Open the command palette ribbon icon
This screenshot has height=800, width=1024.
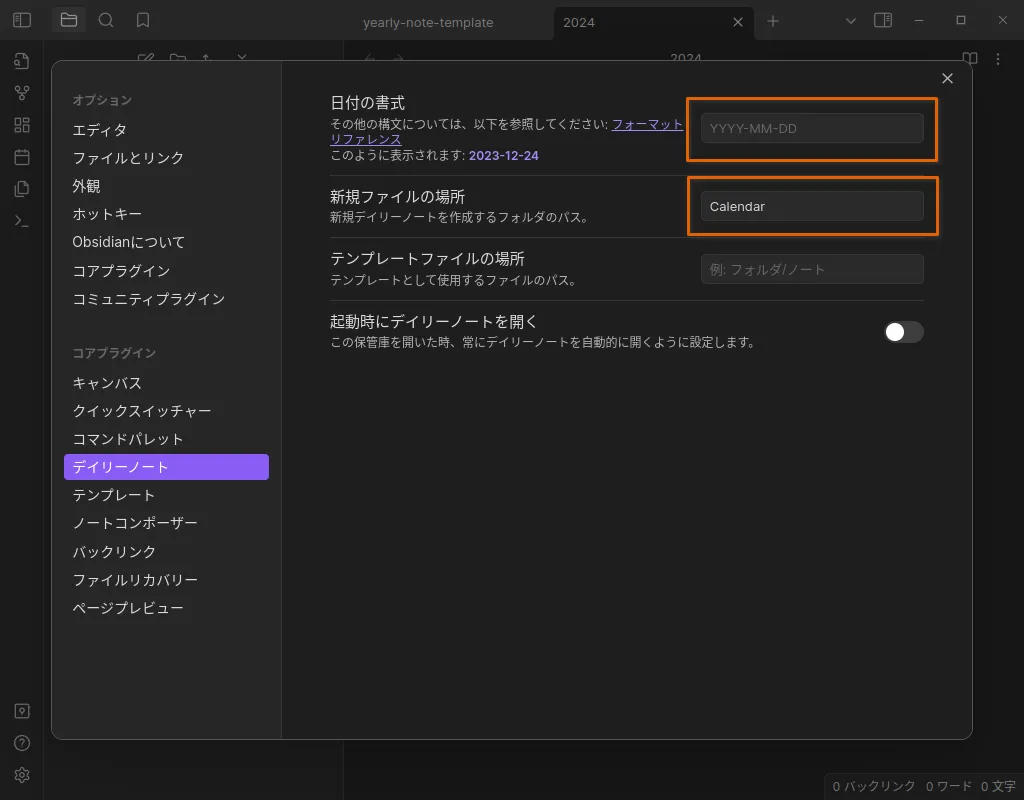click(22, 221)
